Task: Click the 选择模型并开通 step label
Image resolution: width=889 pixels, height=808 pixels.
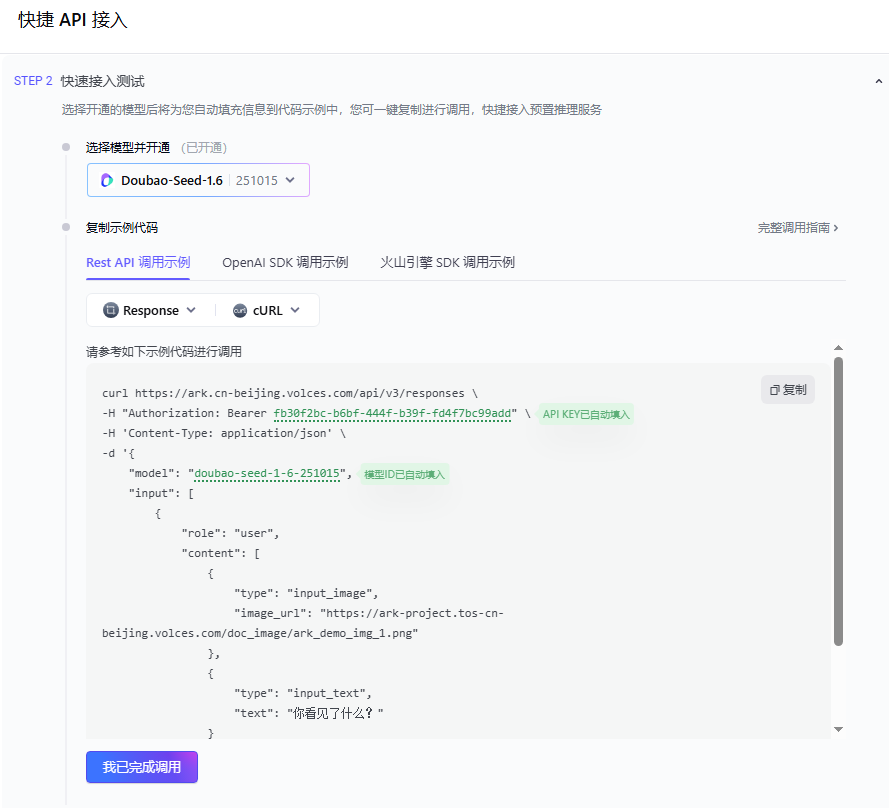Action: (128, 147)
